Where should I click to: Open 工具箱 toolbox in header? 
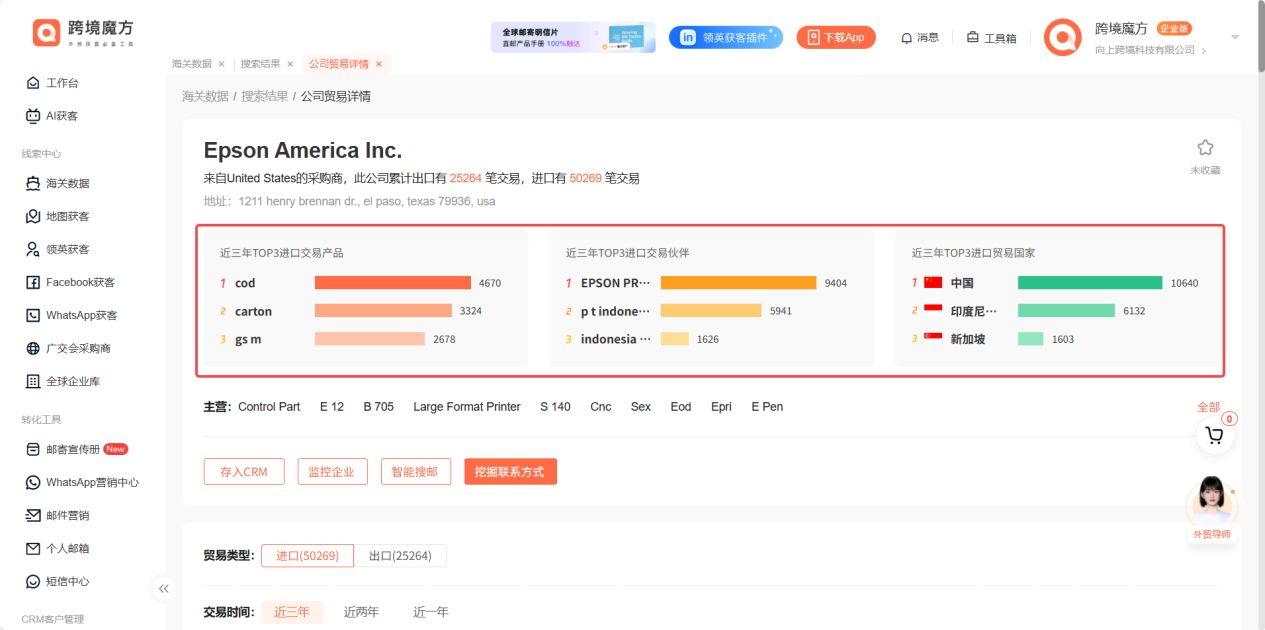tap(991, 38)
